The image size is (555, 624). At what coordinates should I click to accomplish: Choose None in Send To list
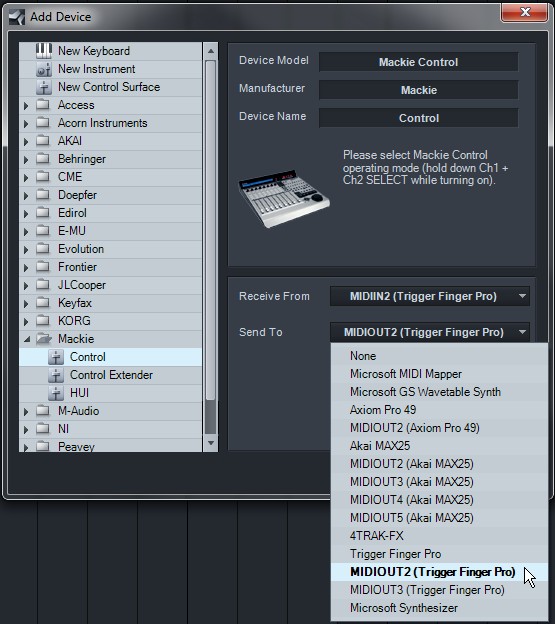439,356
